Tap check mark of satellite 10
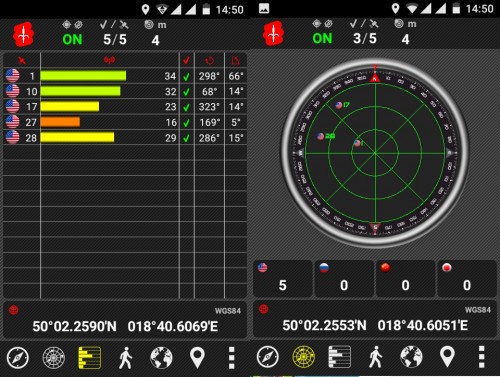This screenshot has width=500, height=377. click(187, 92)
